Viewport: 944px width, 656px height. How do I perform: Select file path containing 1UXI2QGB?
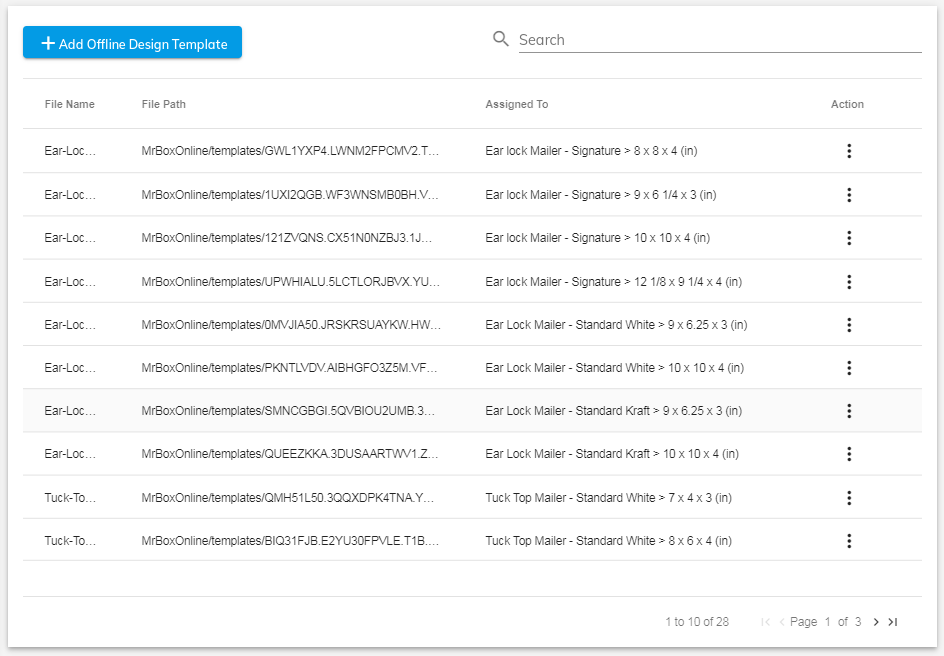290,195
